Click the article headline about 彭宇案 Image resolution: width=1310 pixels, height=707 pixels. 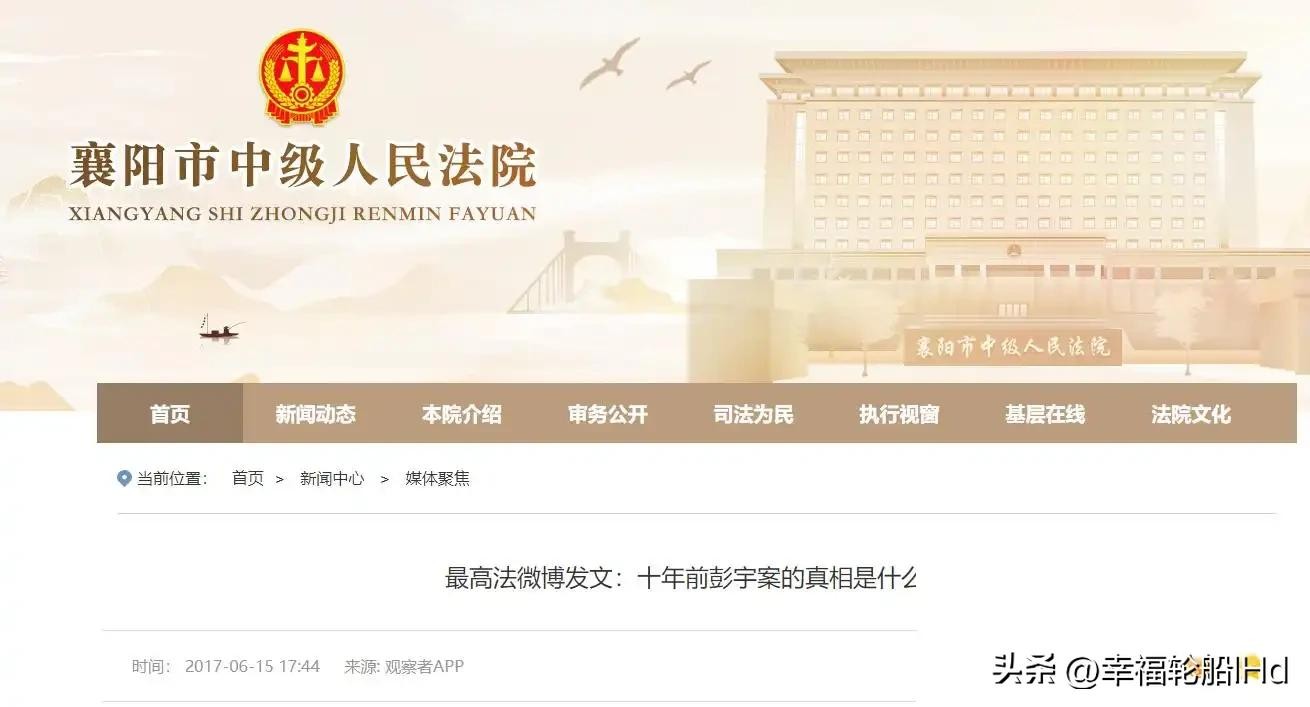coord(680,578)
